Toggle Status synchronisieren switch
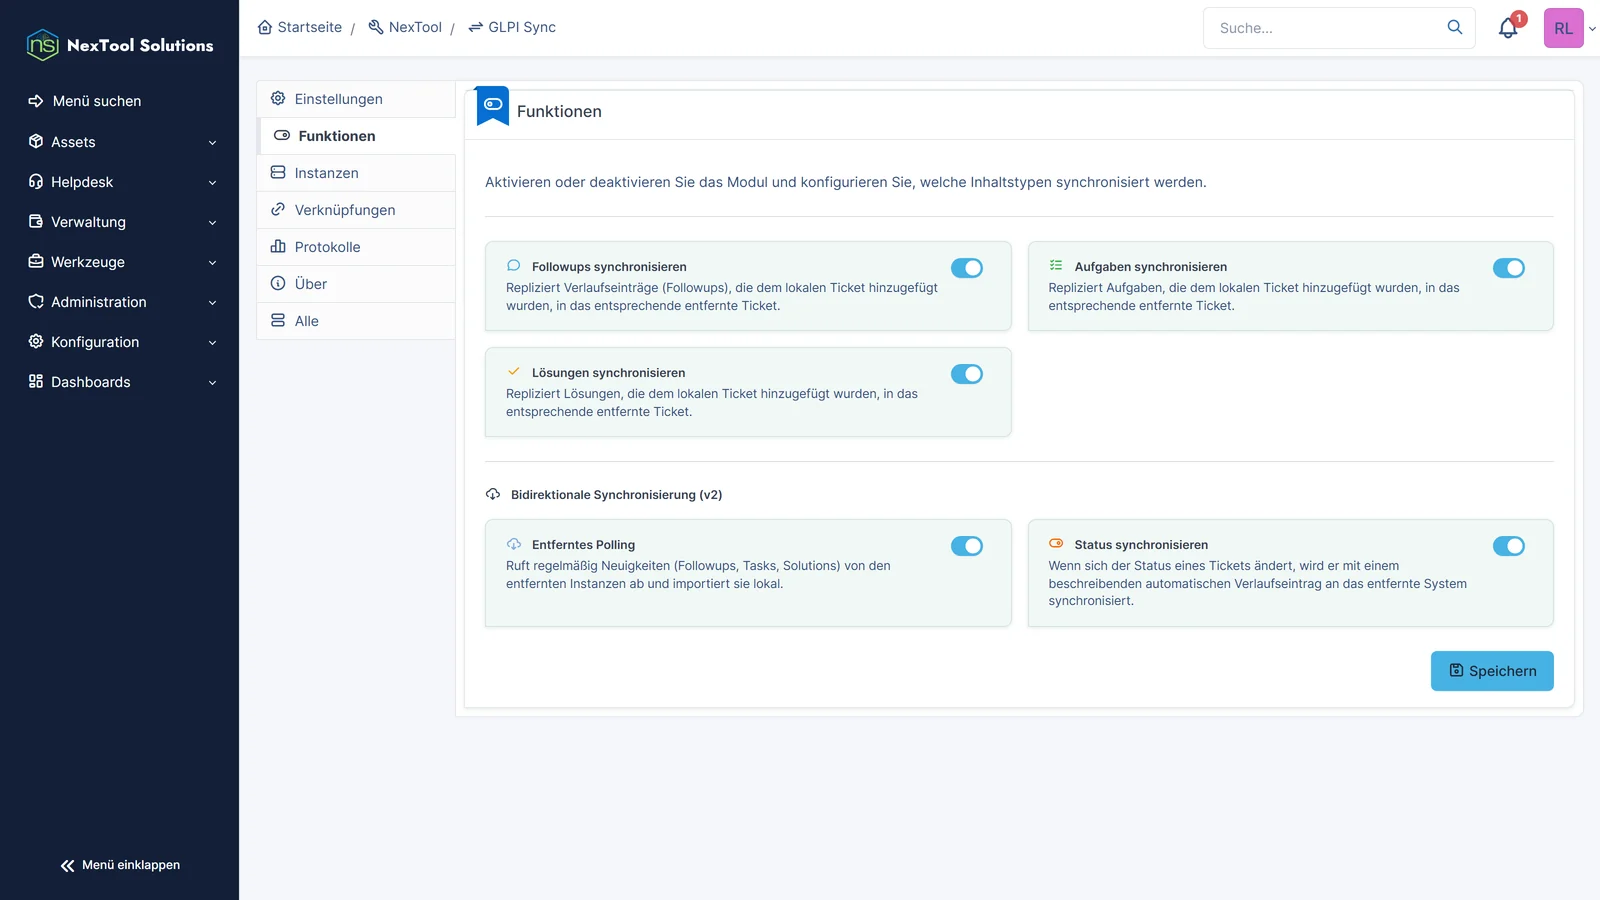The image size is (1600, 900). coord(1509,546)
